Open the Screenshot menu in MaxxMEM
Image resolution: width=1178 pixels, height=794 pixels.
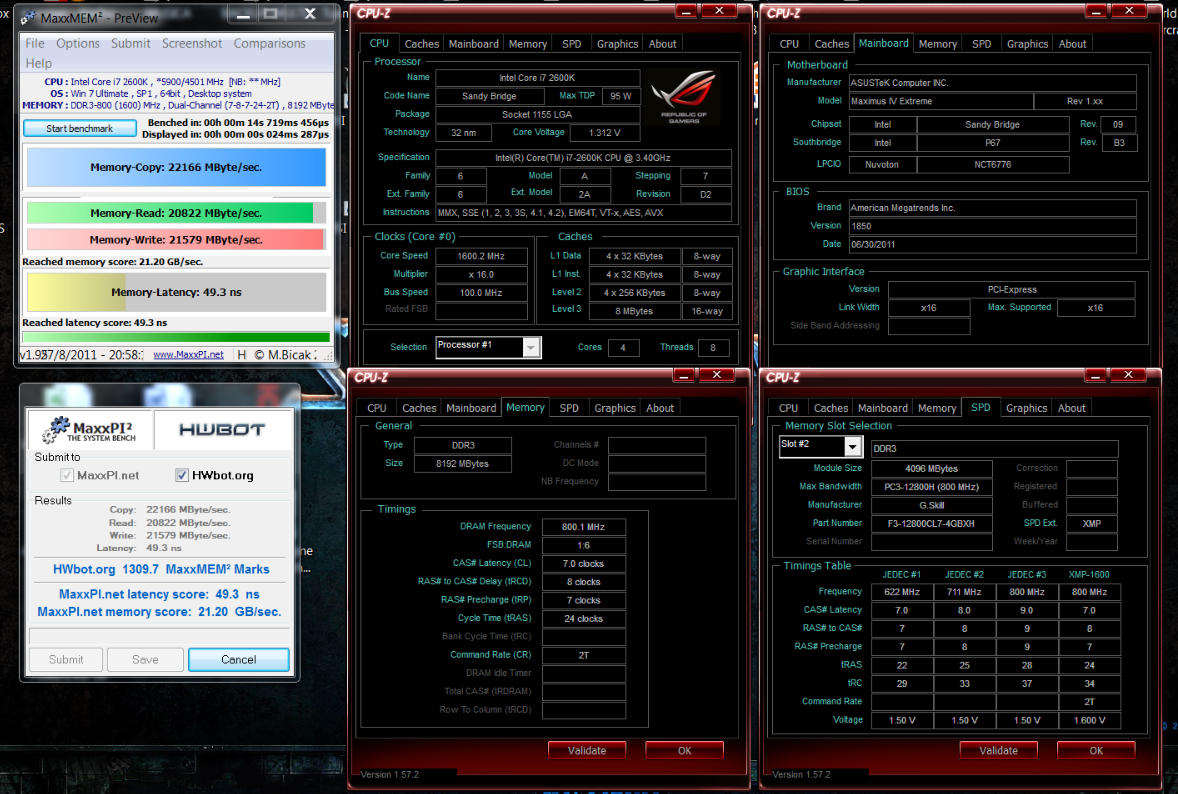pos(192,44)
